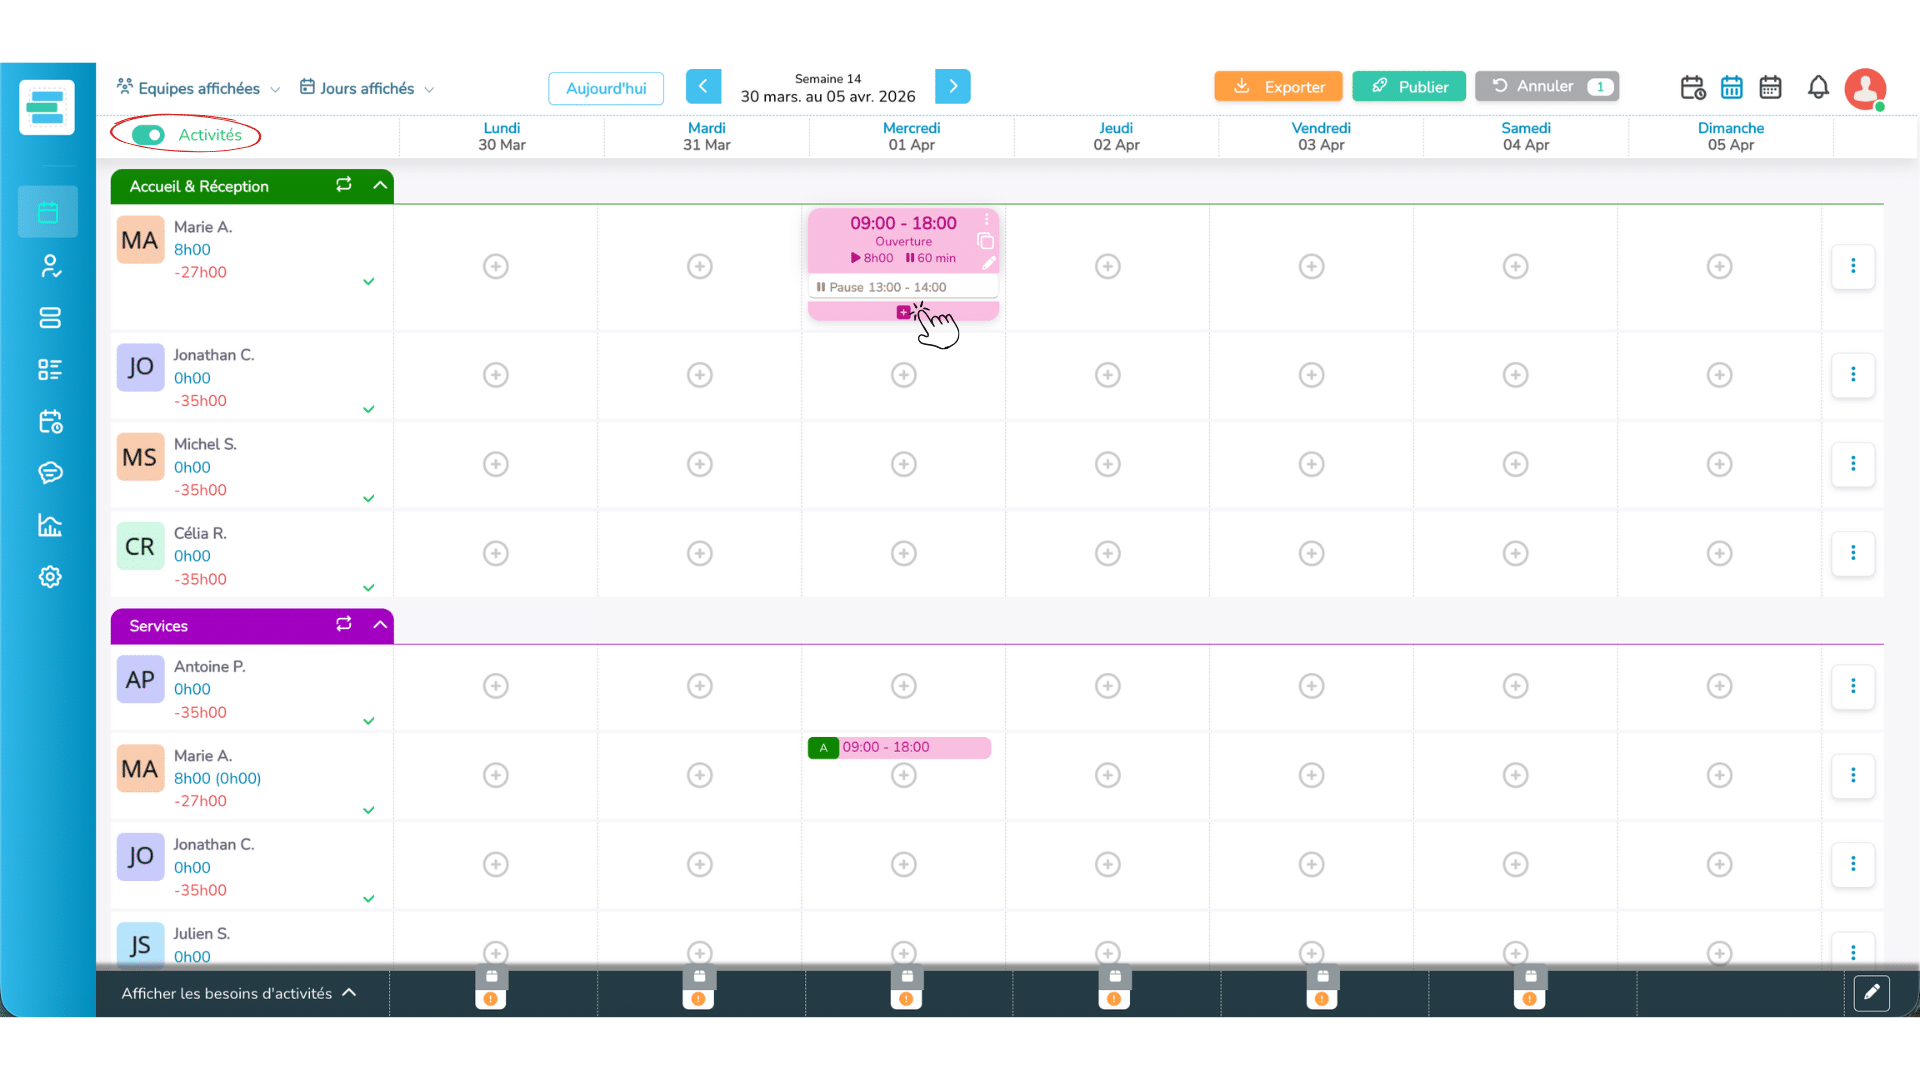Screen dimensions: 1920x1080
Task: Collapse the Services team section
Action: pyautogui.click(x=380, y=625)
